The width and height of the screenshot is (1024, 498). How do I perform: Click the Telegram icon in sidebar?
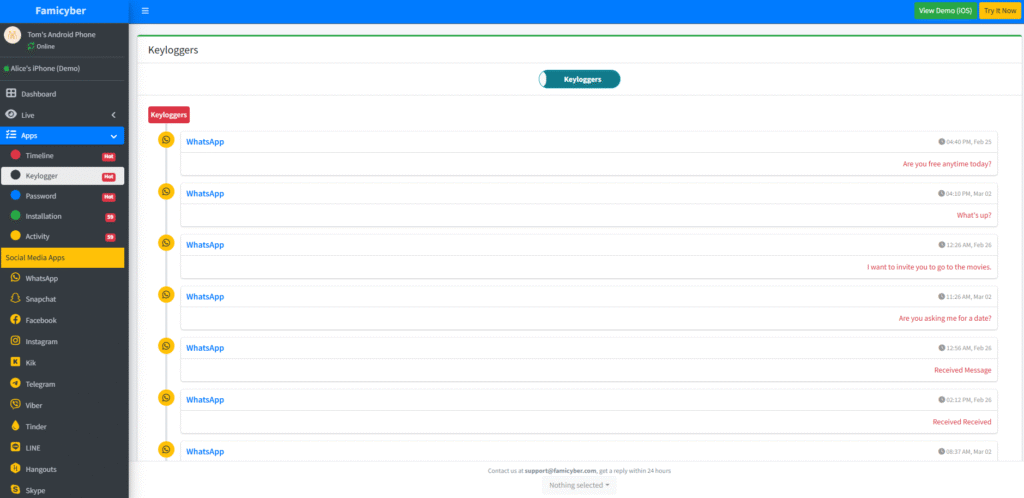point(15,383)
